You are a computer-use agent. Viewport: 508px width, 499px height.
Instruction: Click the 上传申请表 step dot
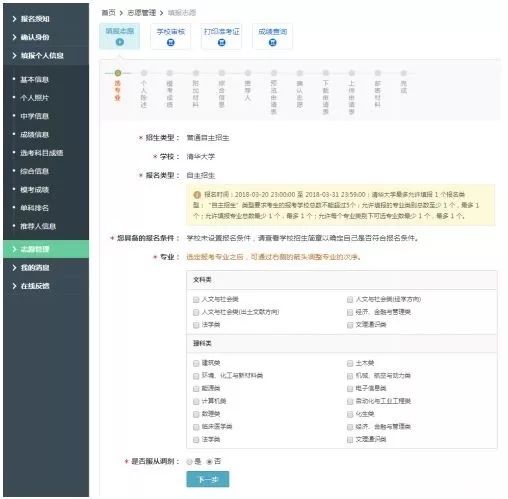352,73
